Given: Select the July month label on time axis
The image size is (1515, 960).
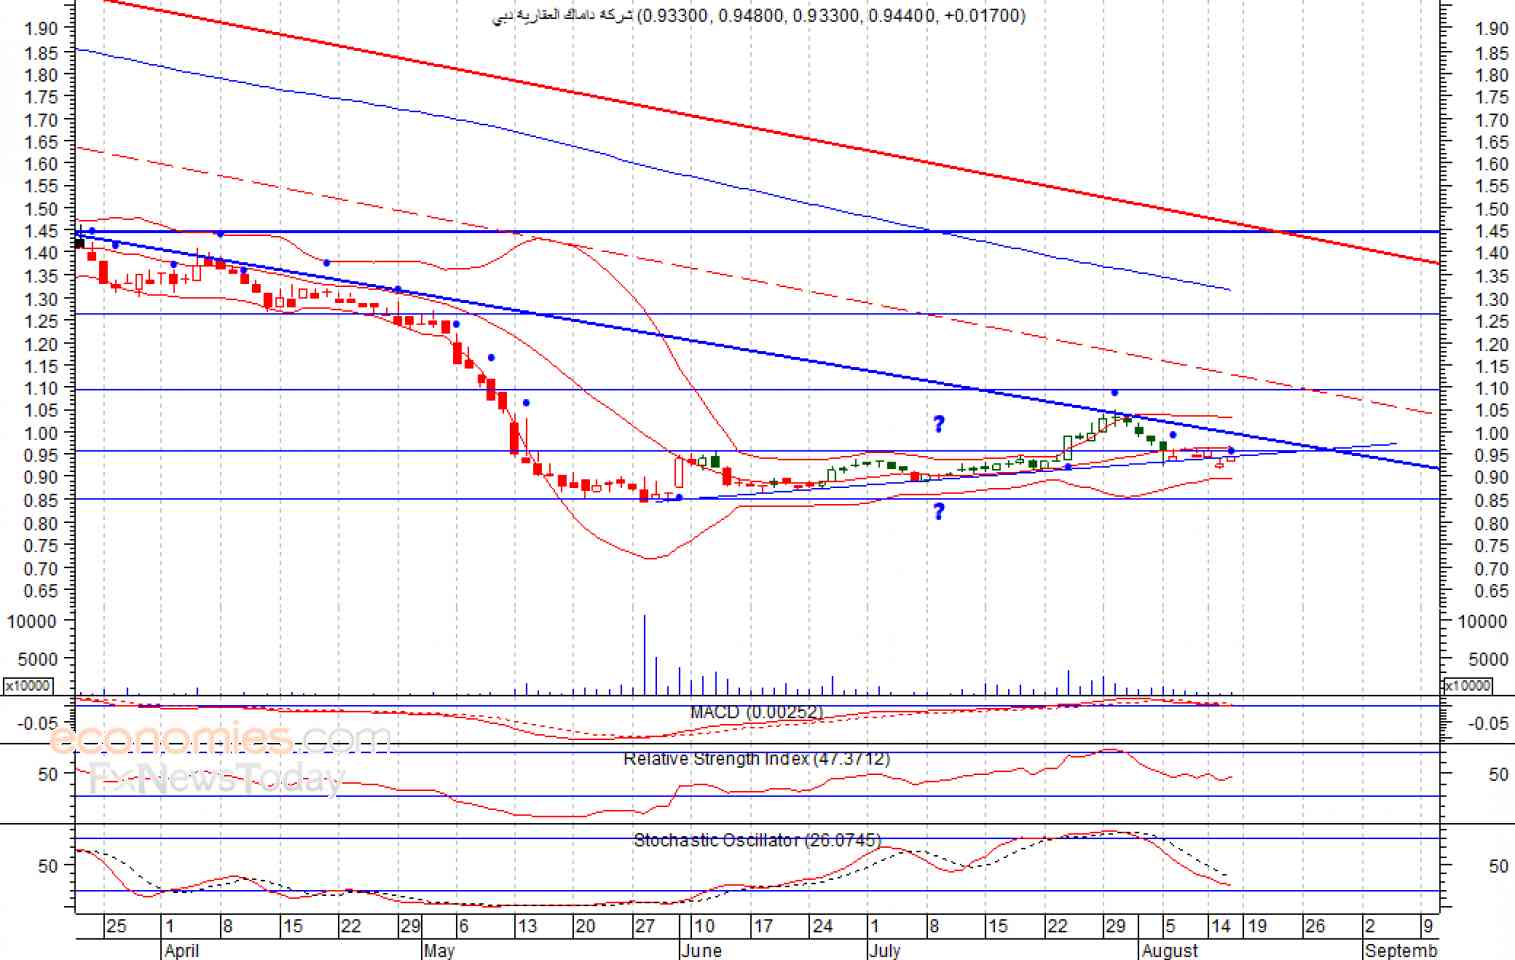Looking at the screenshot, I should (x=884, y=950).
